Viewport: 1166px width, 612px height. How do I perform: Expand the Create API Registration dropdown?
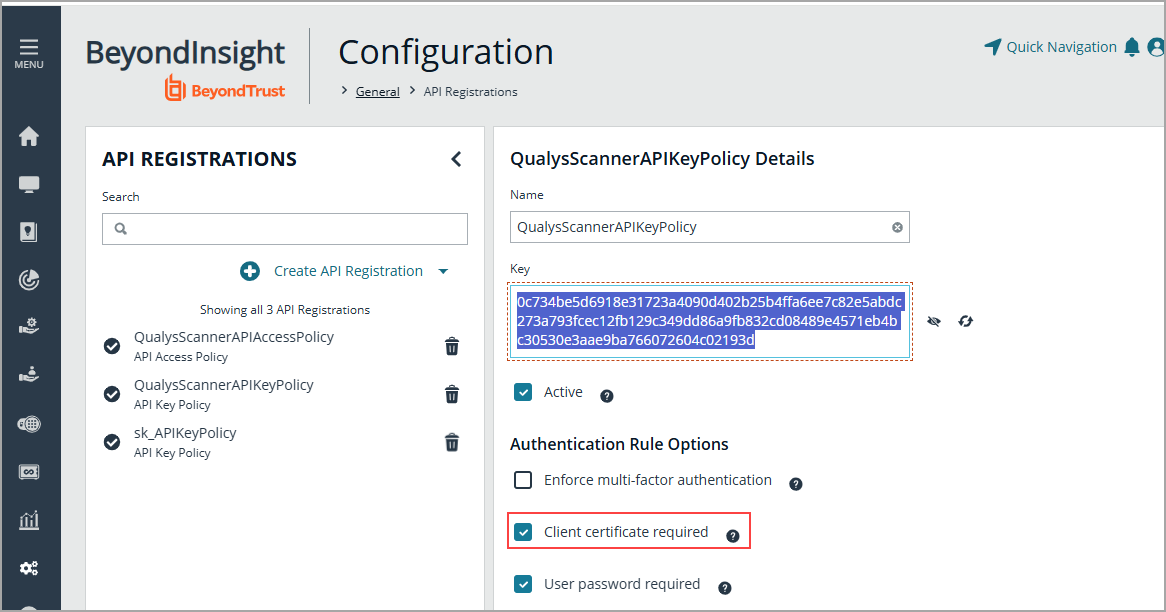444,270
